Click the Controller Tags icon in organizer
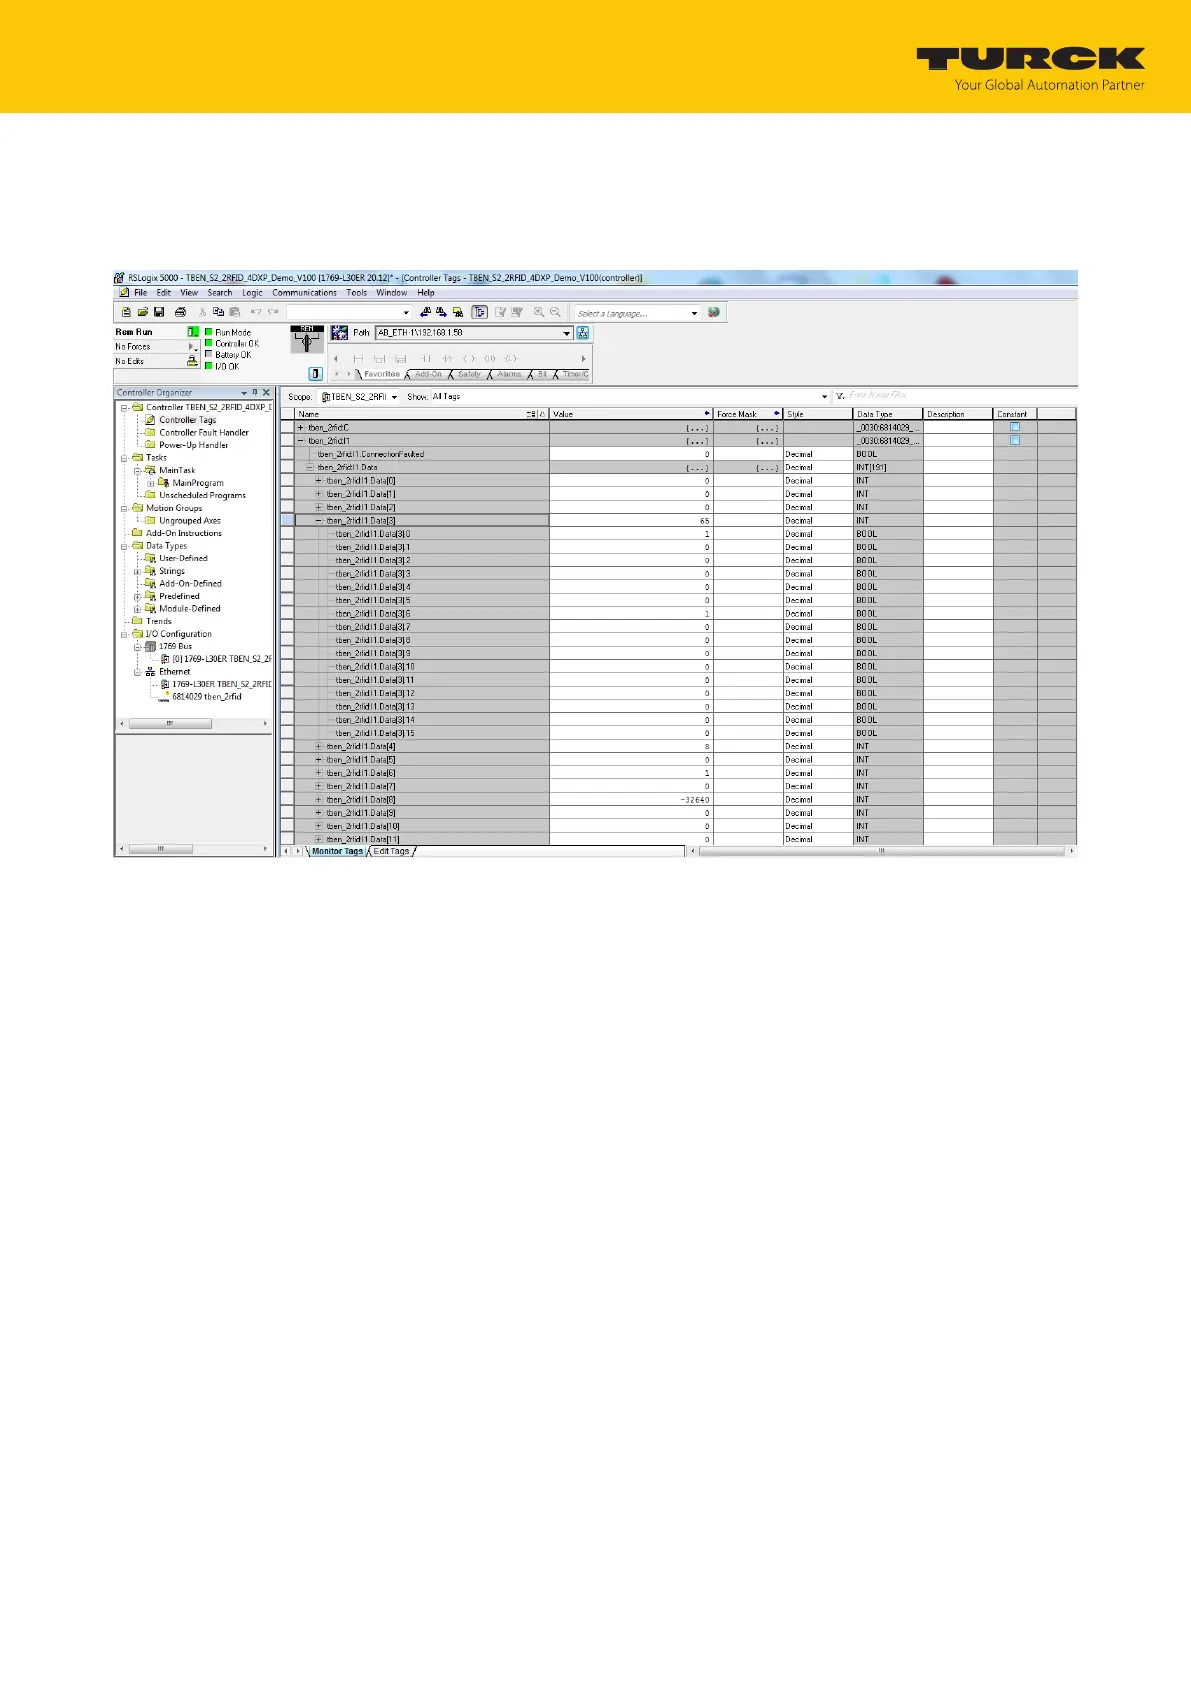This screenshot has height=1684, width=1191. [x=152, y=420]
